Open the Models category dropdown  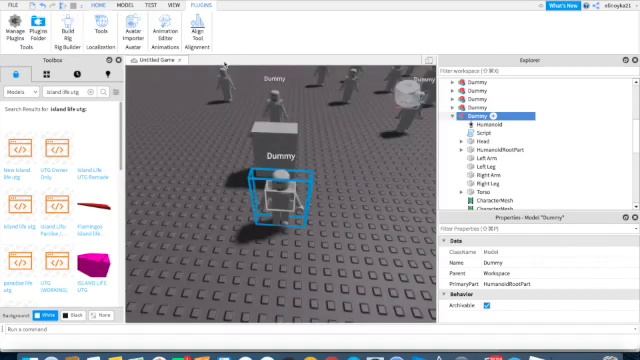tap(21, 92)
